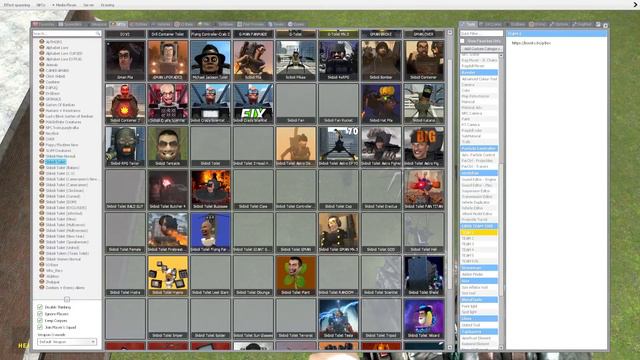
Task: Open the Animals NPC category
Action: 52,64
